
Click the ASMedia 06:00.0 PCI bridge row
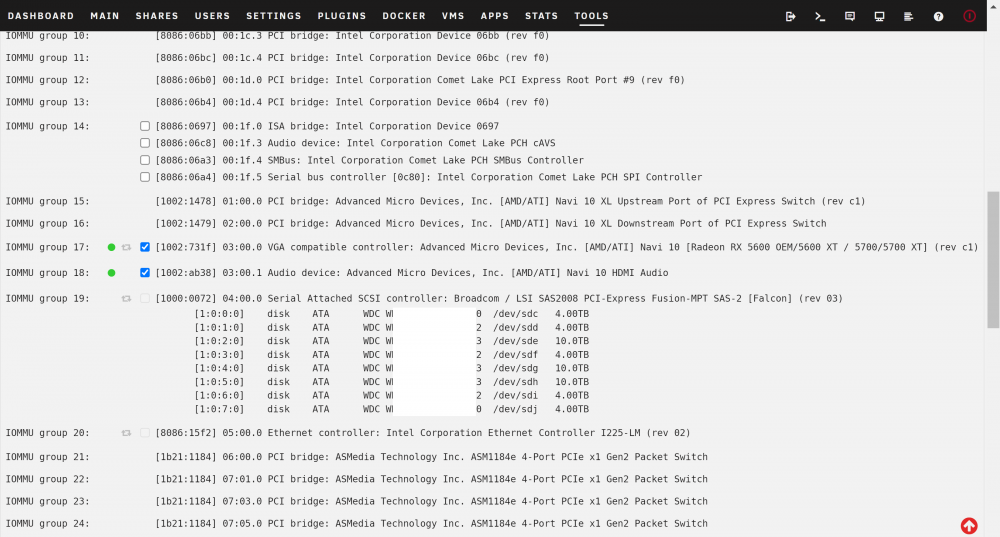click(x=431, y=457)
